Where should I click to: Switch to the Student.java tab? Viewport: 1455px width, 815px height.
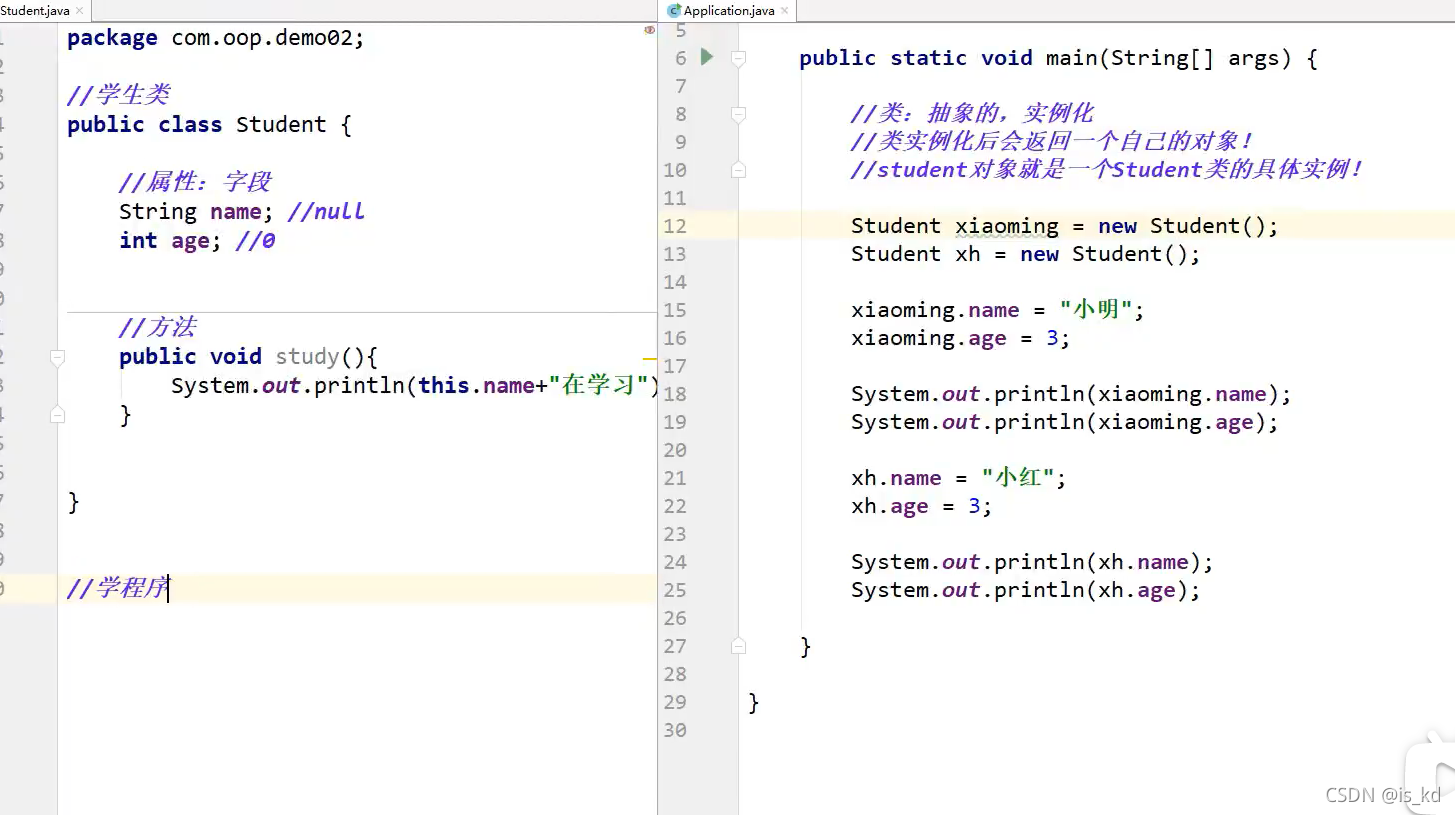point(34,11)
